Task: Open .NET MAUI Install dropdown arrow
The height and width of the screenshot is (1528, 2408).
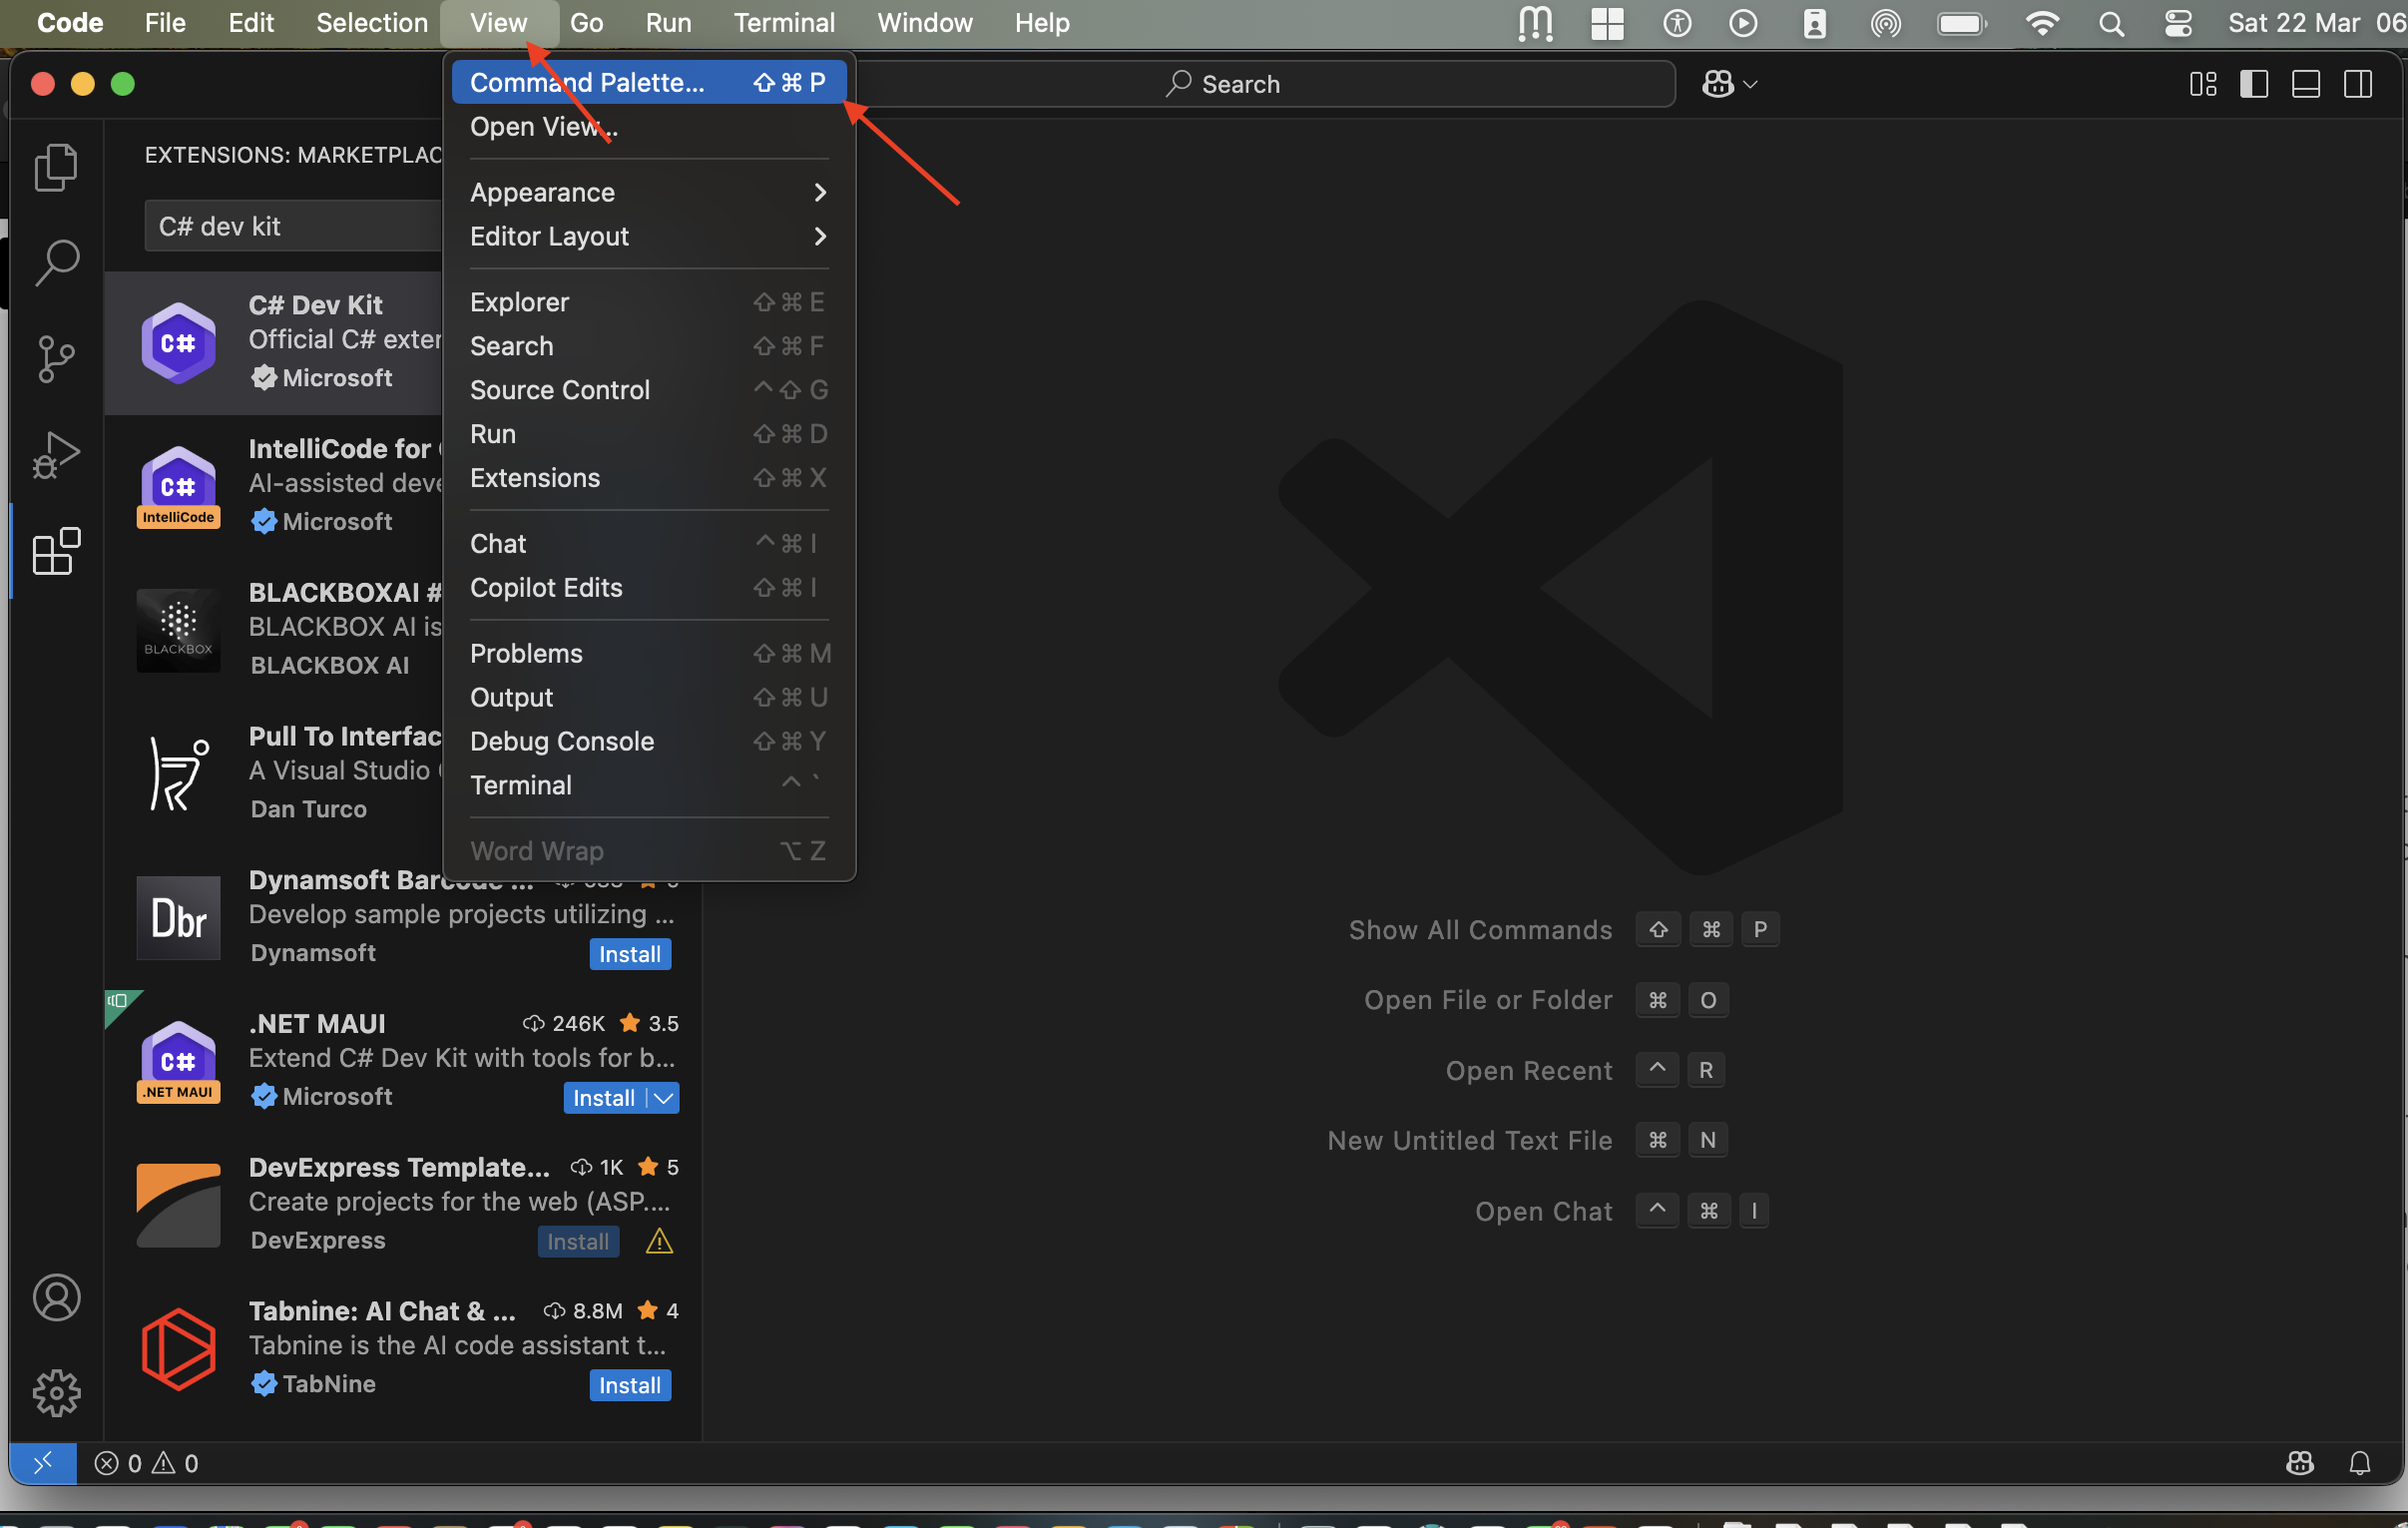Action: point(664,1098)
